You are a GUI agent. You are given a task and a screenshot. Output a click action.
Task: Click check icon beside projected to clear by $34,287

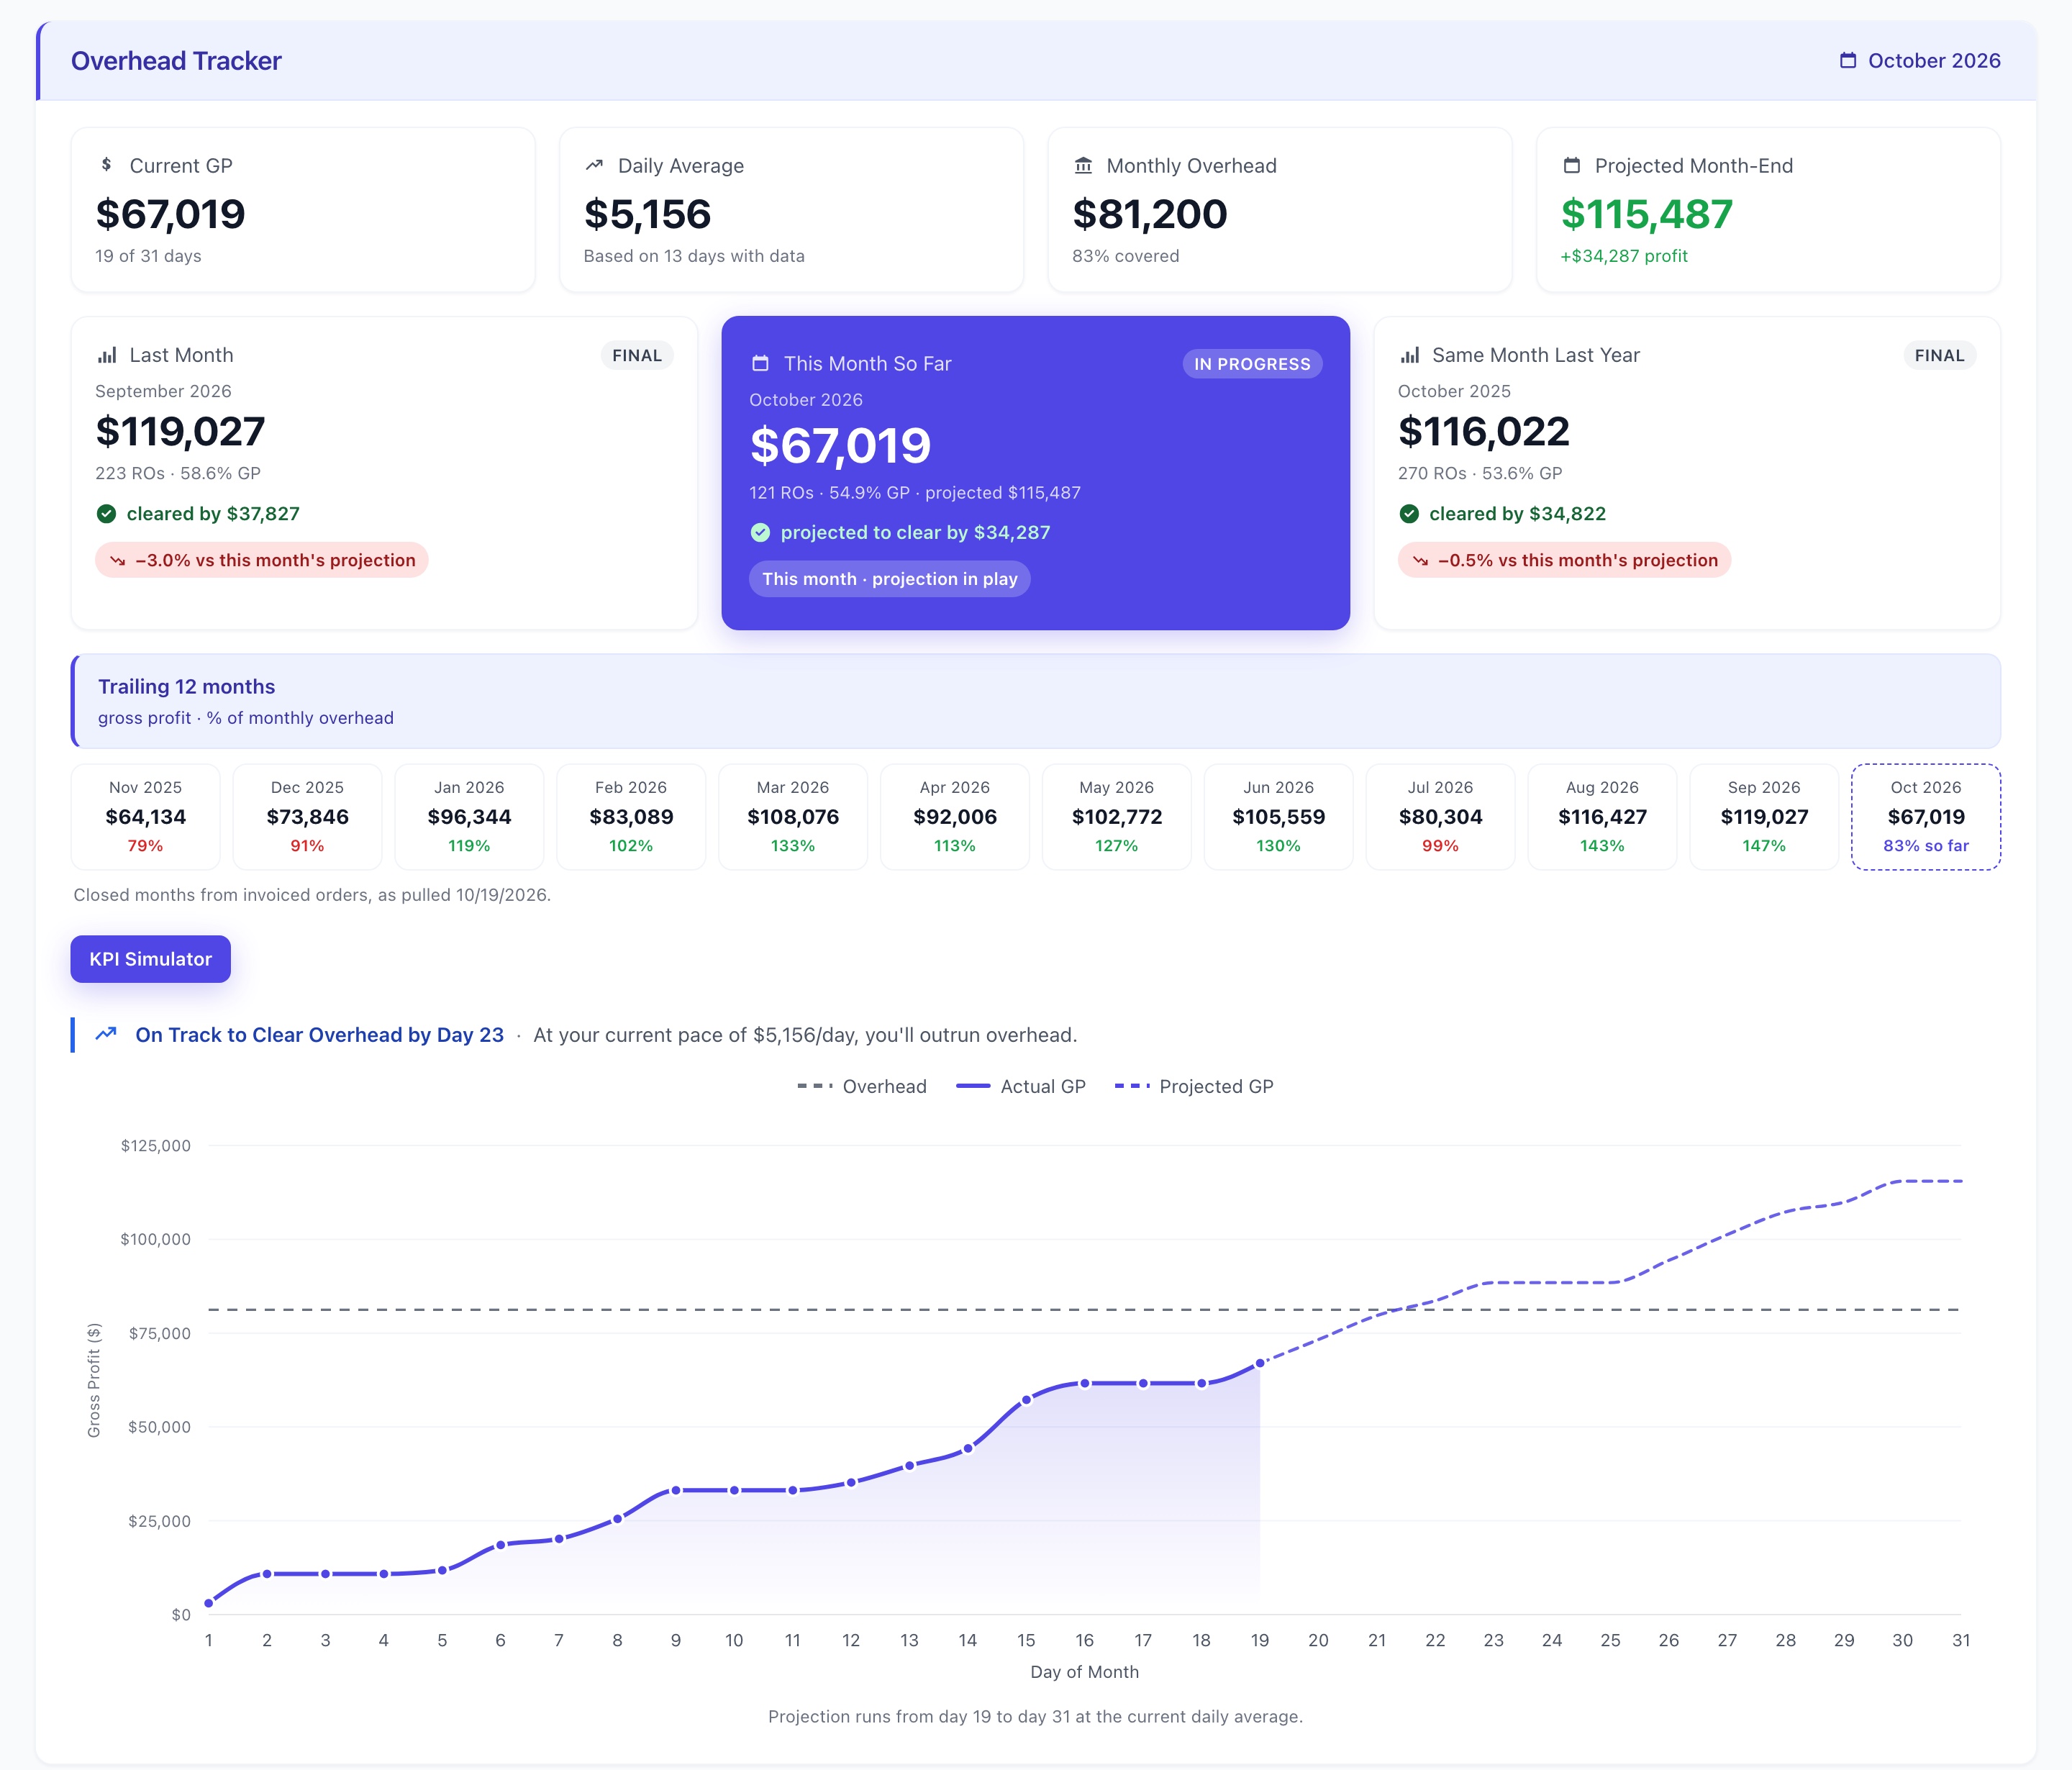(761, 533)
